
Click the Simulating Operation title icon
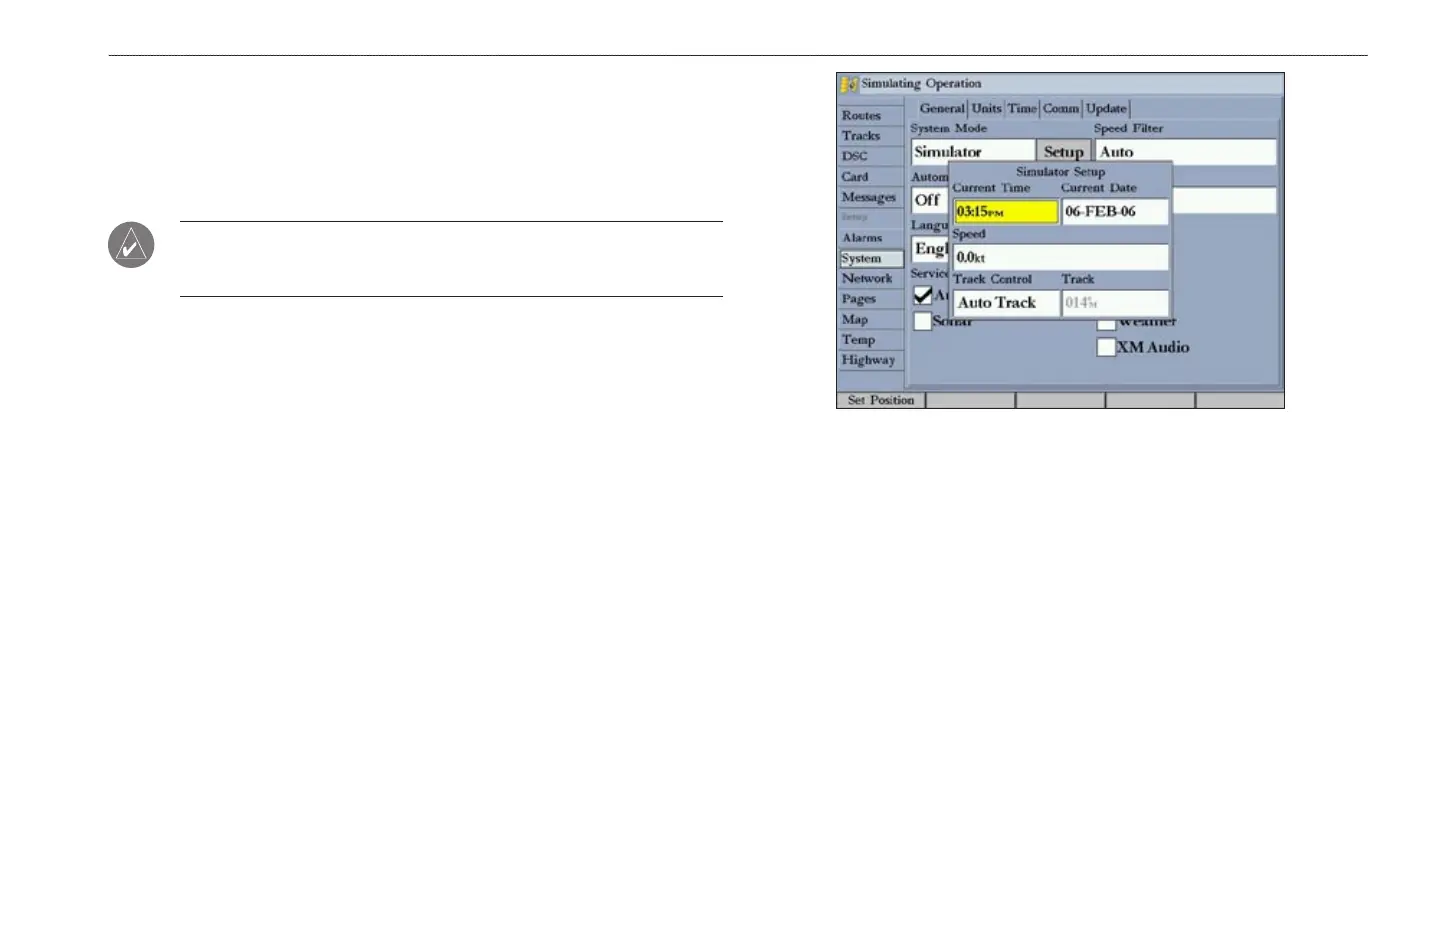[x=849, y=84]
